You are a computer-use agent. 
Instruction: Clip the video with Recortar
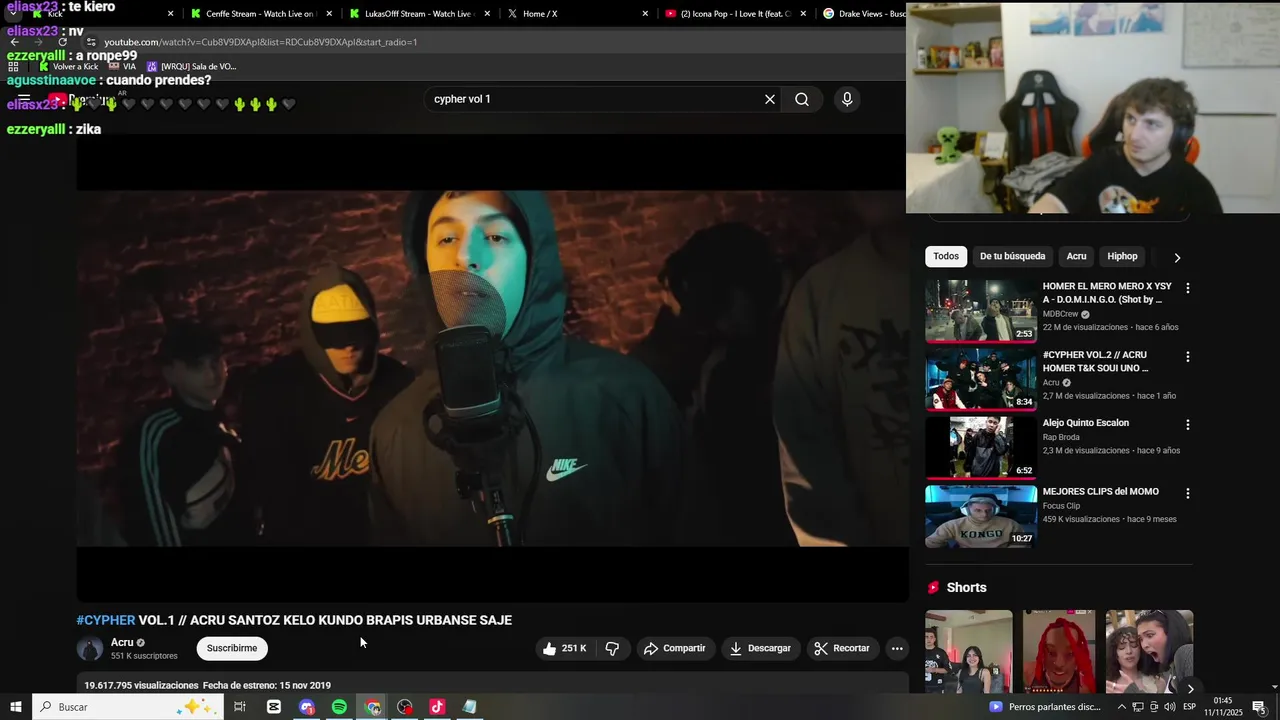click(842, 648)
